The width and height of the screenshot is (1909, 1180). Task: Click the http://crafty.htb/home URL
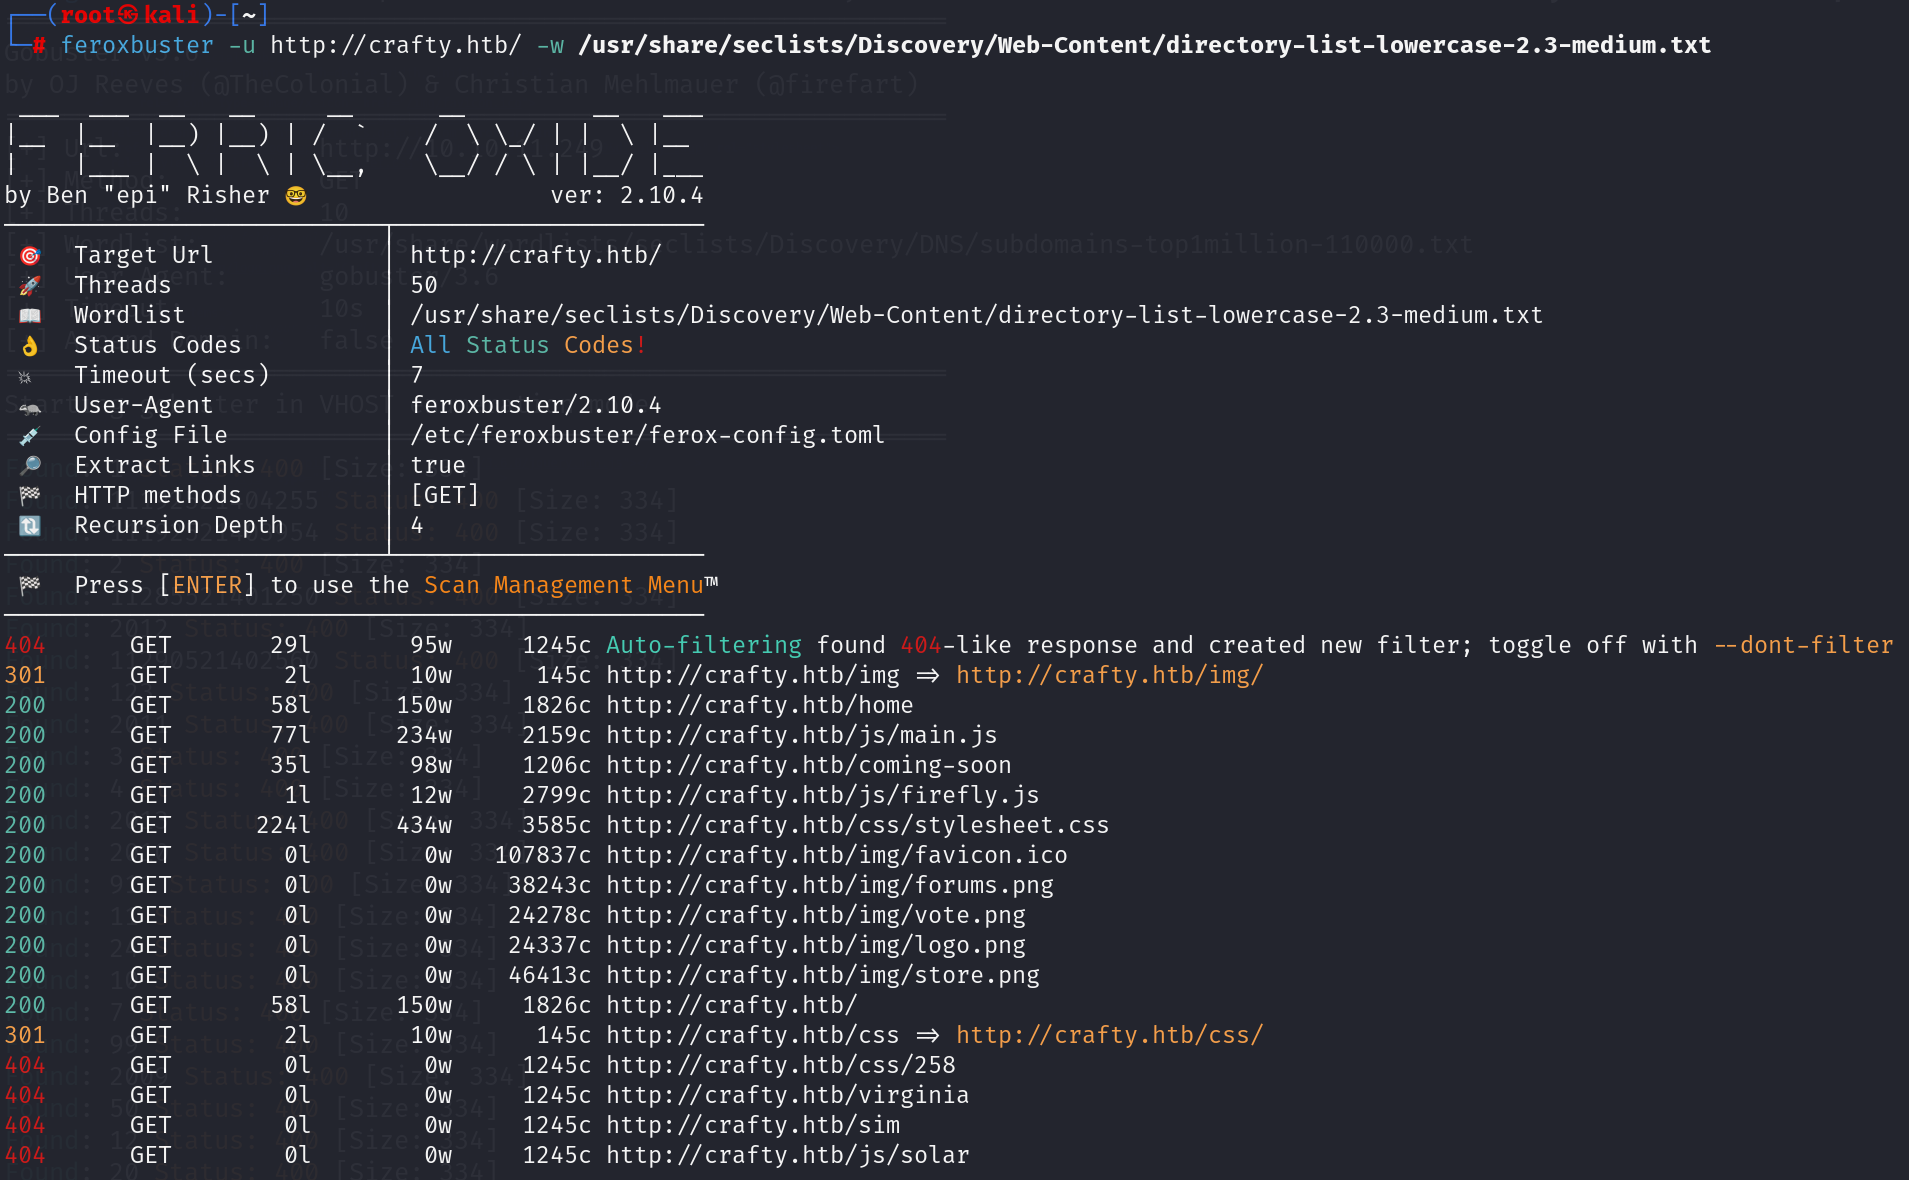(x=760, y=705)
